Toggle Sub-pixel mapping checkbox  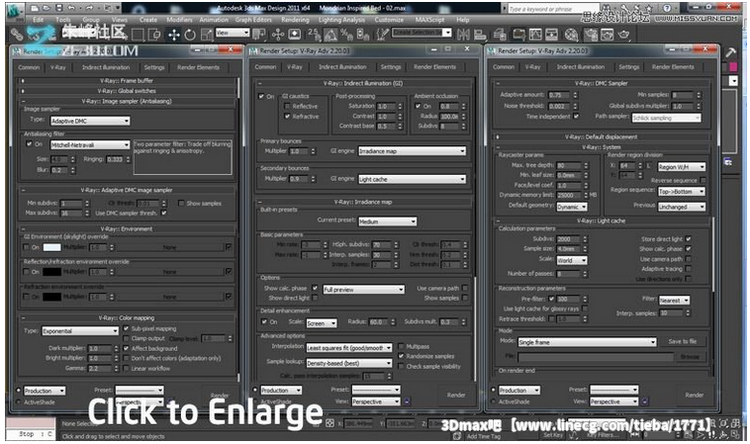coord(126,329)
